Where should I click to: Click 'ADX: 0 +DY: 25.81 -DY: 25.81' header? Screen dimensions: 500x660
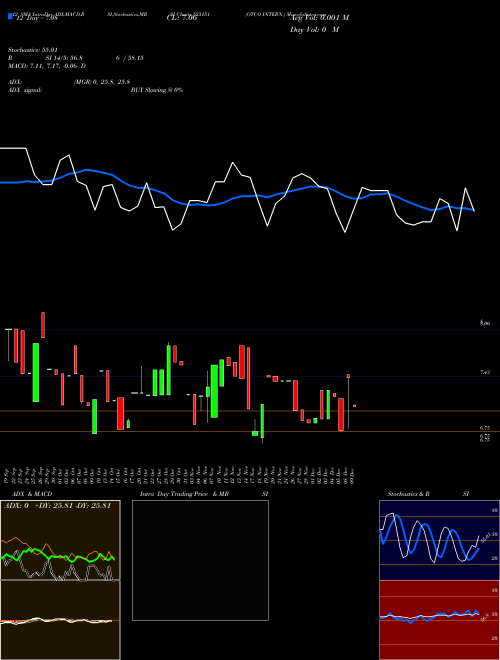click(57, 506)
